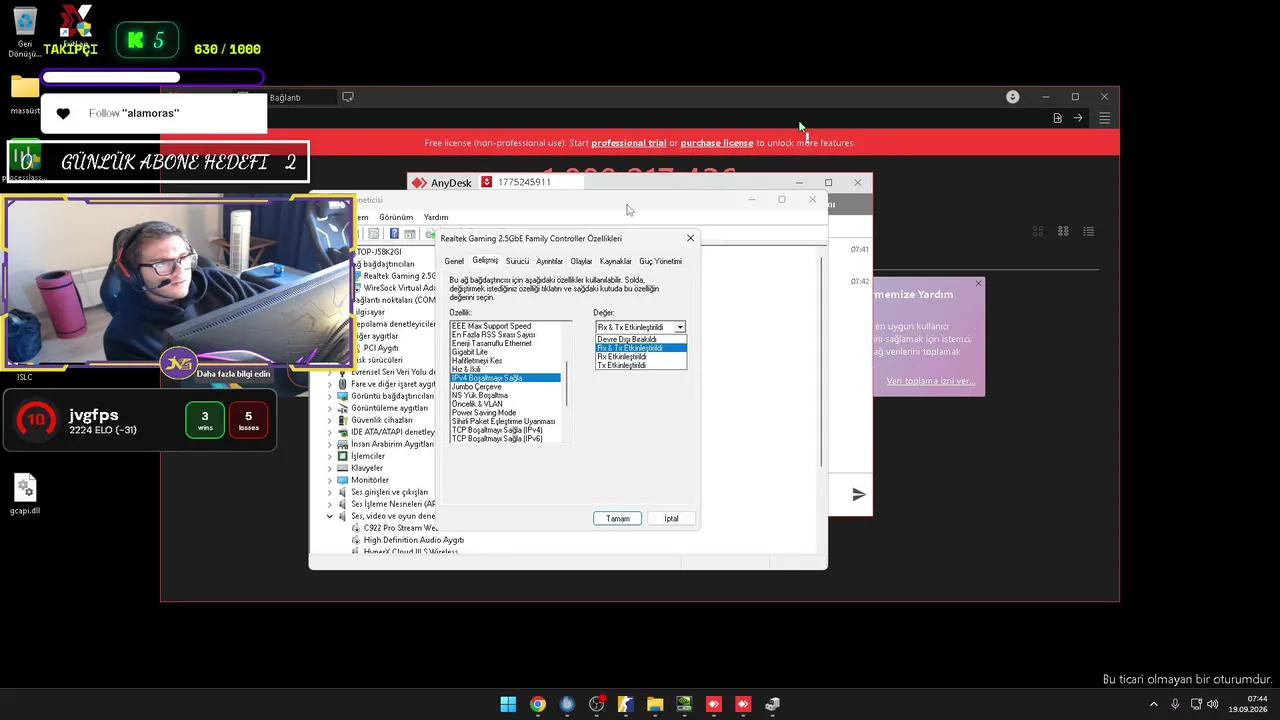1280x720 pixels.
Task: Switch AnyDesk to large tile view
Action: pos(1039,231)
